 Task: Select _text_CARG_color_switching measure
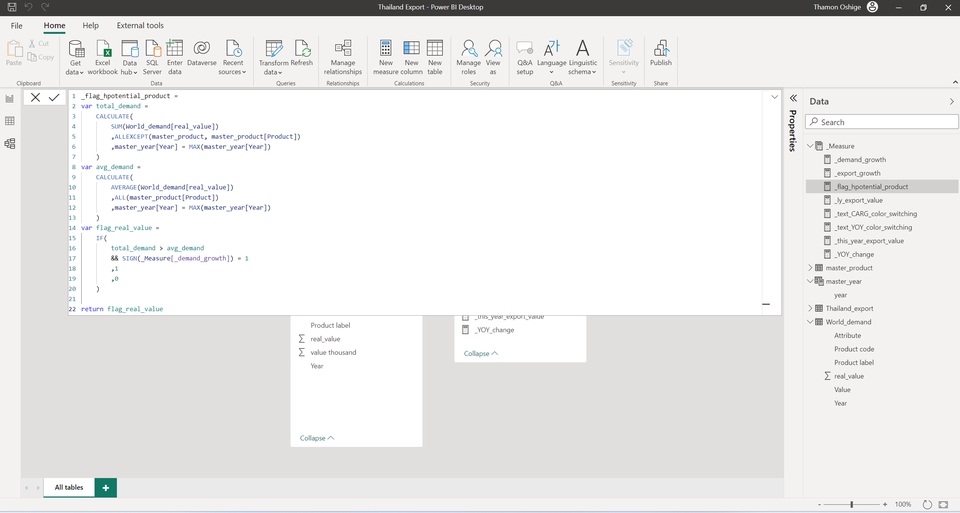point(876,214)
